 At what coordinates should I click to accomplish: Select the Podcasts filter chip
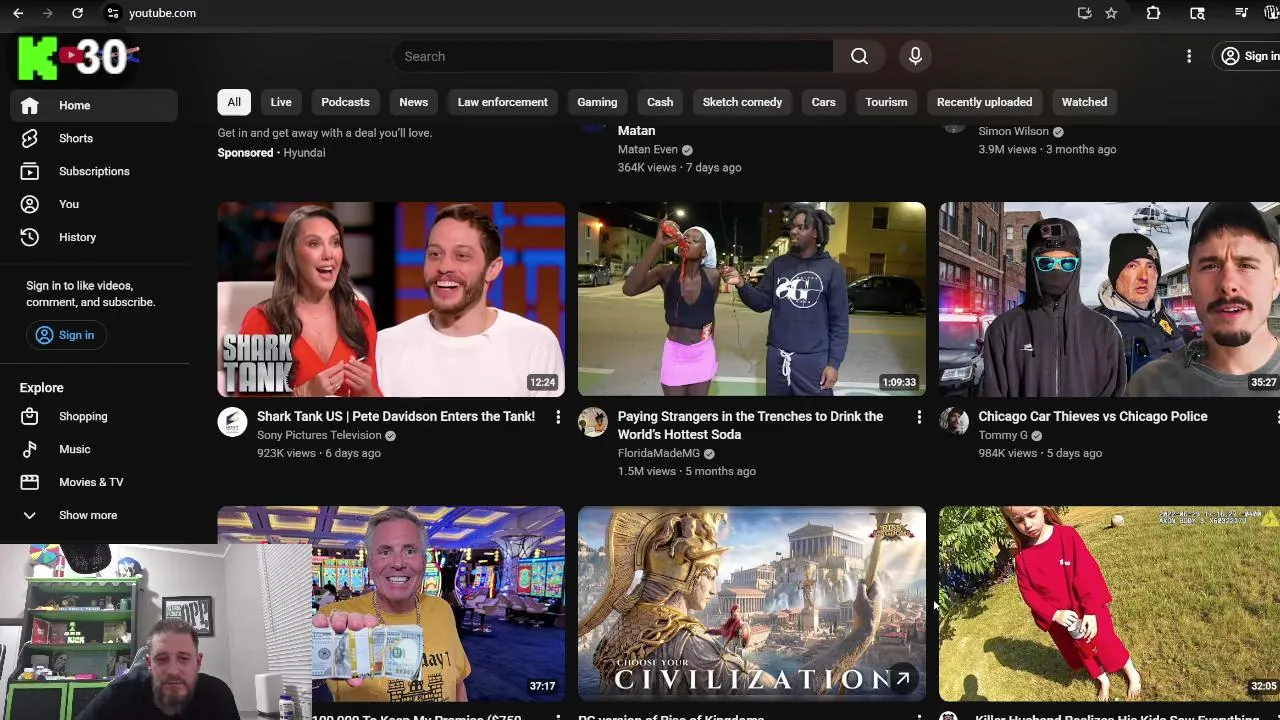[x=345, y=102]
